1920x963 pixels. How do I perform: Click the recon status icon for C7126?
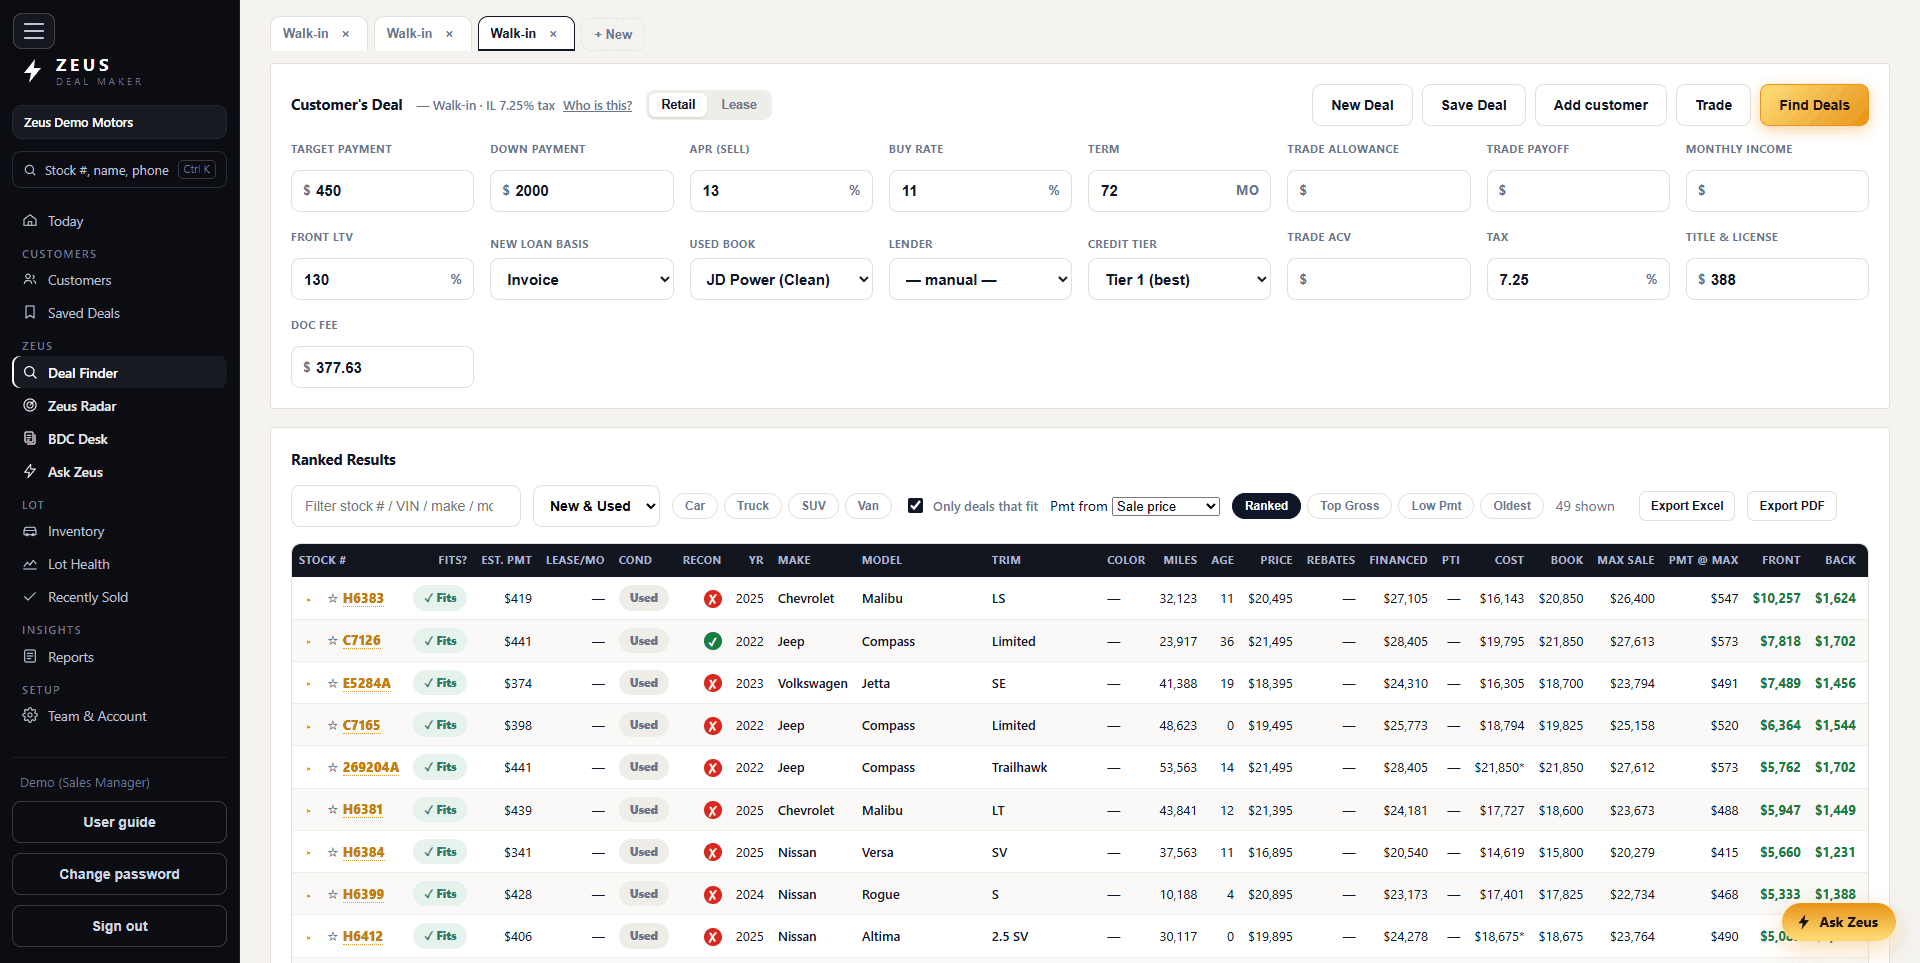pyautogui.click(x=713, y=641)
